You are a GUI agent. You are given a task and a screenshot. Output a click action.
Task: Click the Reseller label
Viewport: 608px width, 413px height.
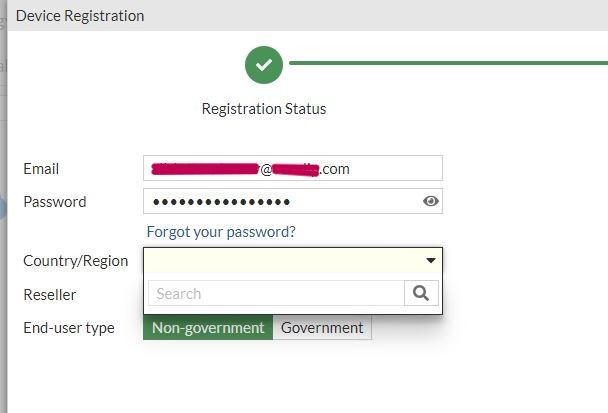(50, 295)
